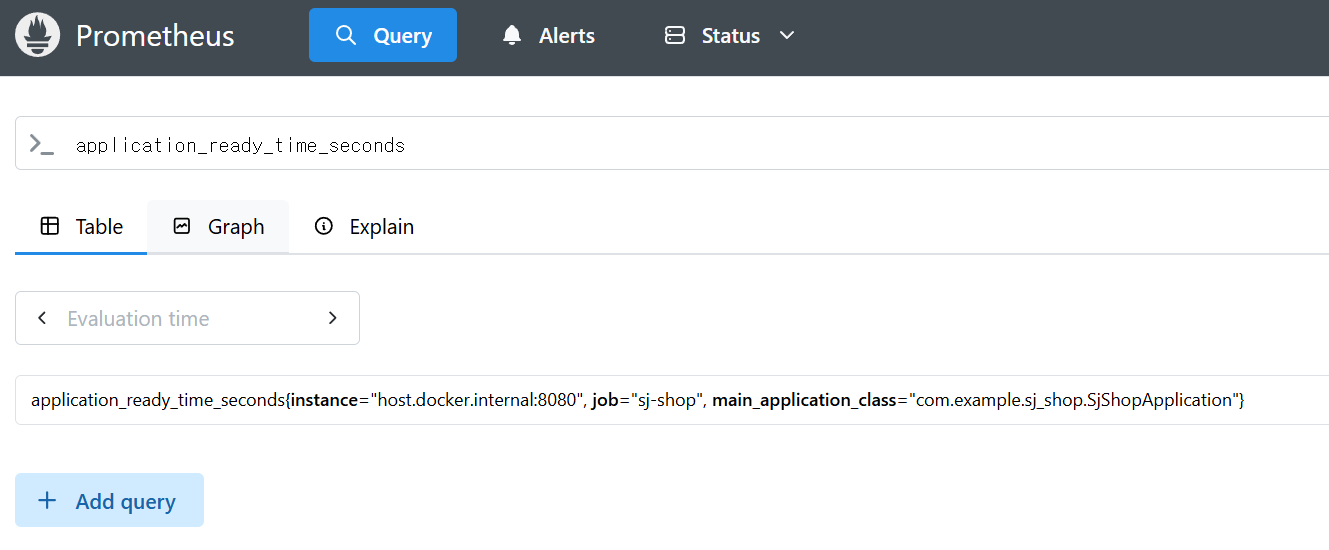Add a new query panel
1329x550 pixels.
109,500
